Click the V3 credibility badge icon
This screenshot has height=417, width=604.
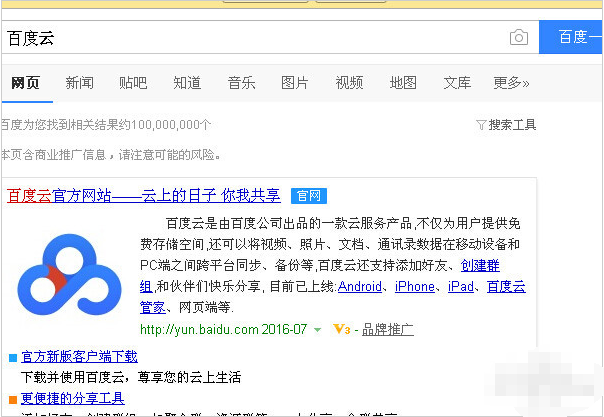(x=340, y=329)
